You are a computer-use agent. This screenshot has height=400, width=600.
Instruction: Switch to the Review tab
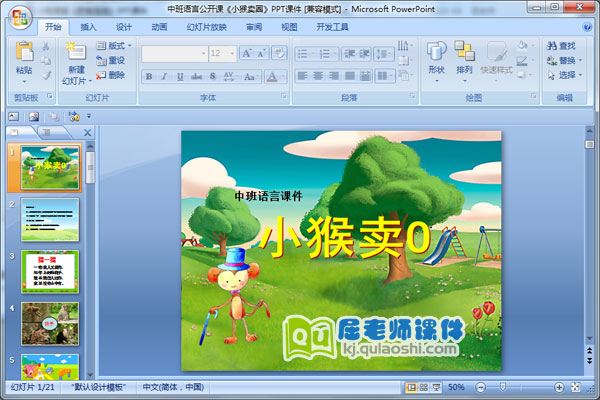[254, 27]
